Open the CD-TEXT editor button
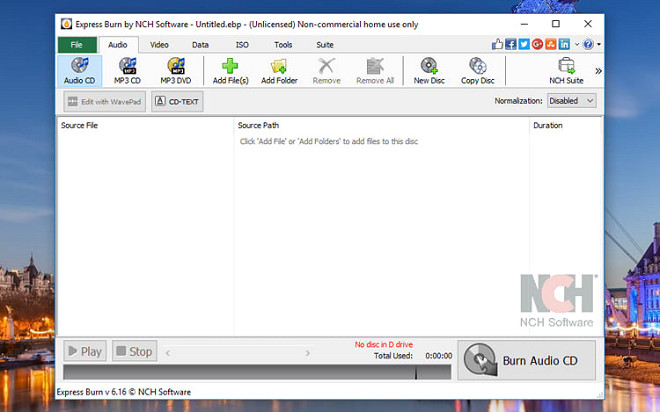 [x=177, y=101]
